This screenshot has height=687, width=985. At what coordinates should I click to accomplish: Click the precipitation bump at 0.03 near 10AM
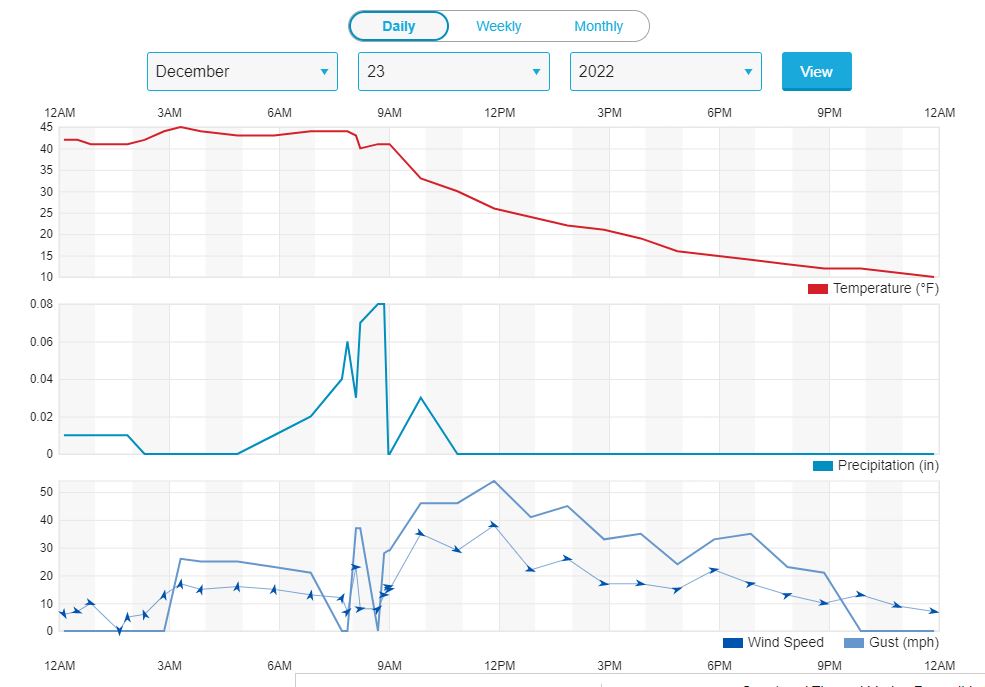click(x=421, y=398)
